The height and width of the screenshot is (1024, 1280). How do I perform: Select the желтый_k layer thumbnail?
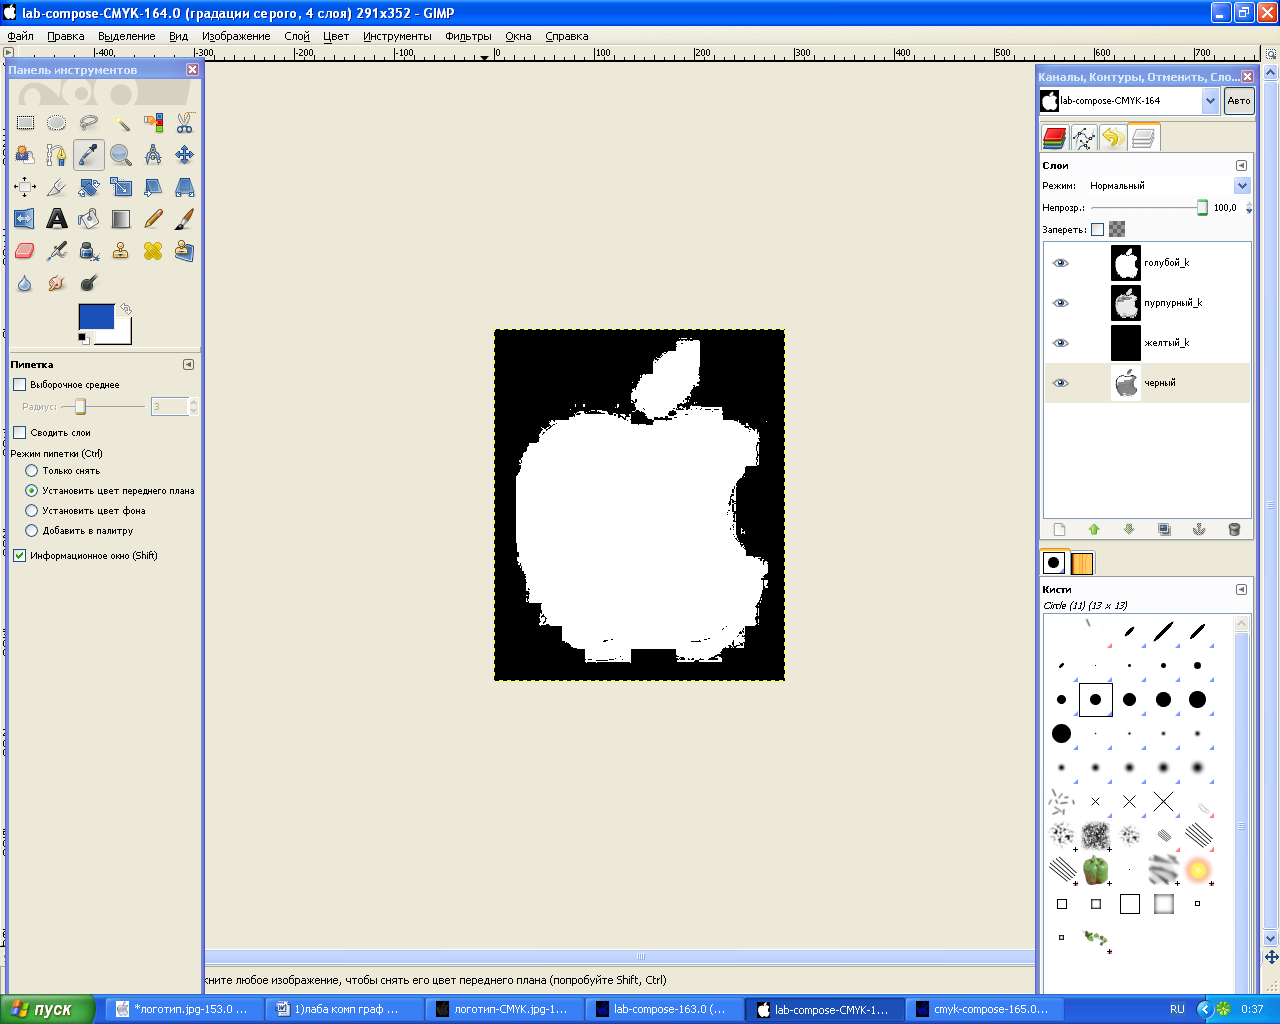(1126, 343)
